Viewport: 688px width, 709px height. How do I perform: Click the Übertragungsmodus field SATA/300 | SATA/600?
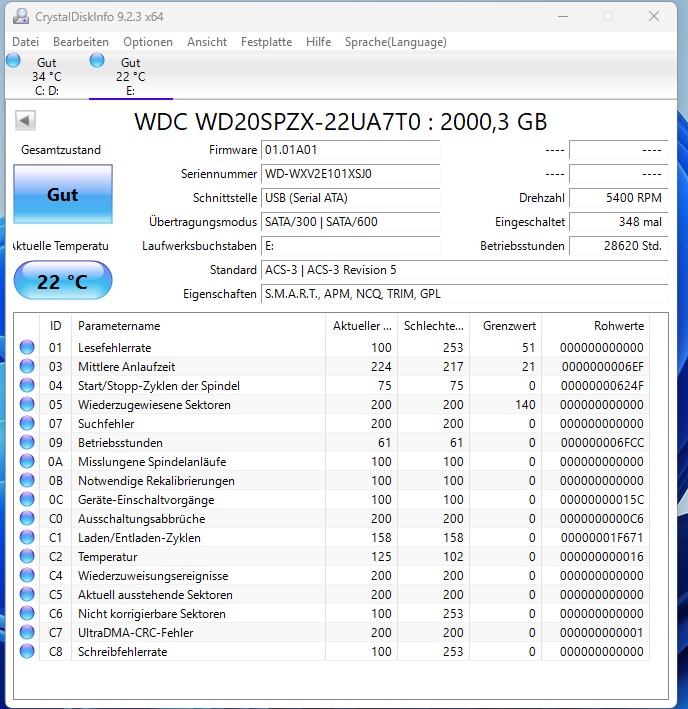click(x=350, y=222)
